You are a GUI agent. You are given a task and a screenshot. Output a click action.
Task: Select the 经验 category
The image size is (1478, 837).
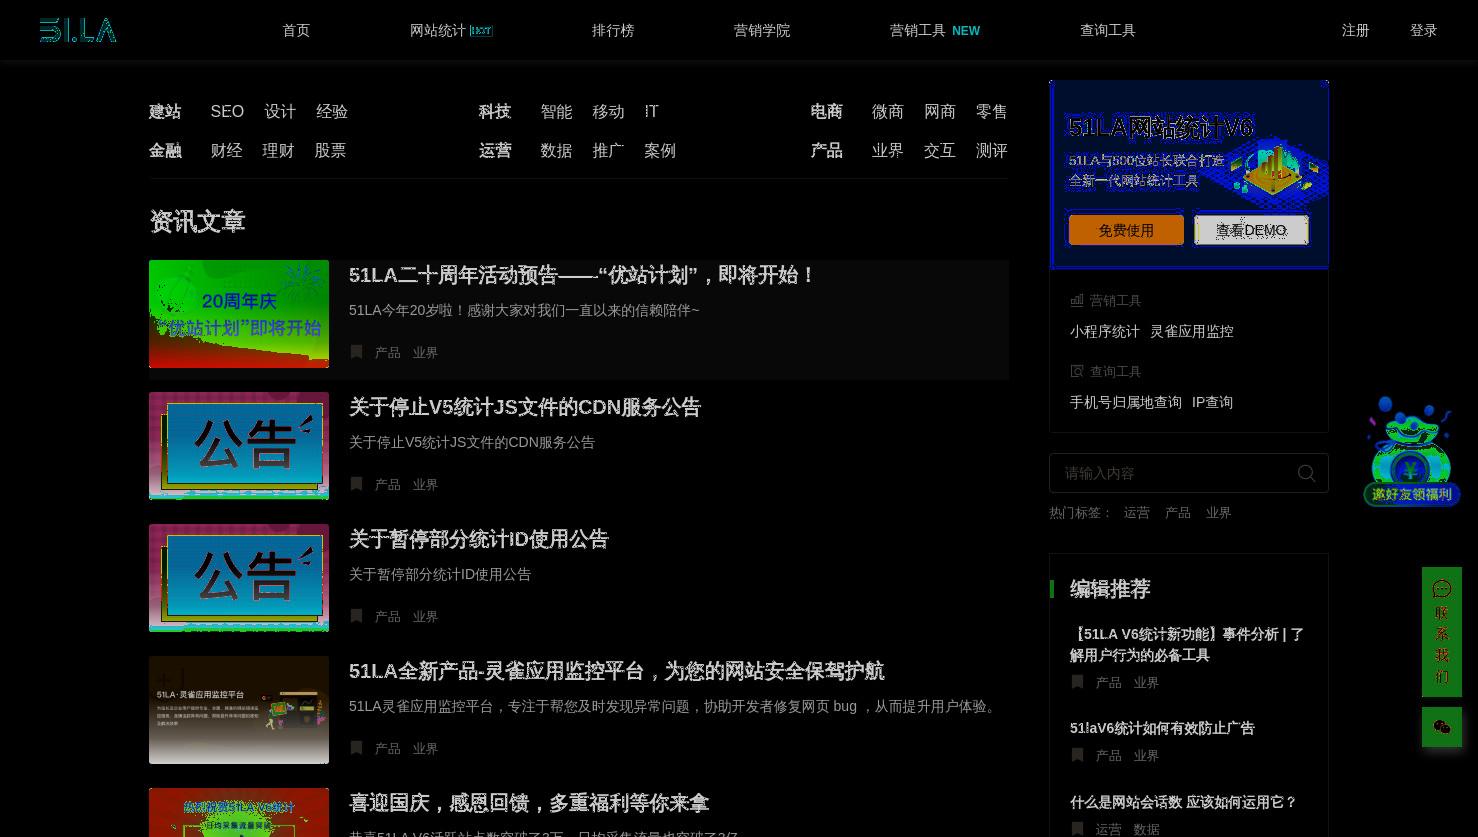click(332, 112)
